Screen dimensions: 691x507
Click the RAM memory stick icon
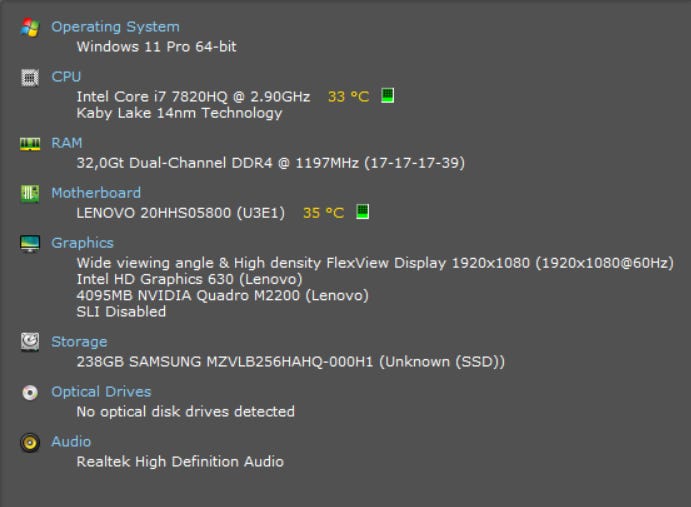(30, 144)
